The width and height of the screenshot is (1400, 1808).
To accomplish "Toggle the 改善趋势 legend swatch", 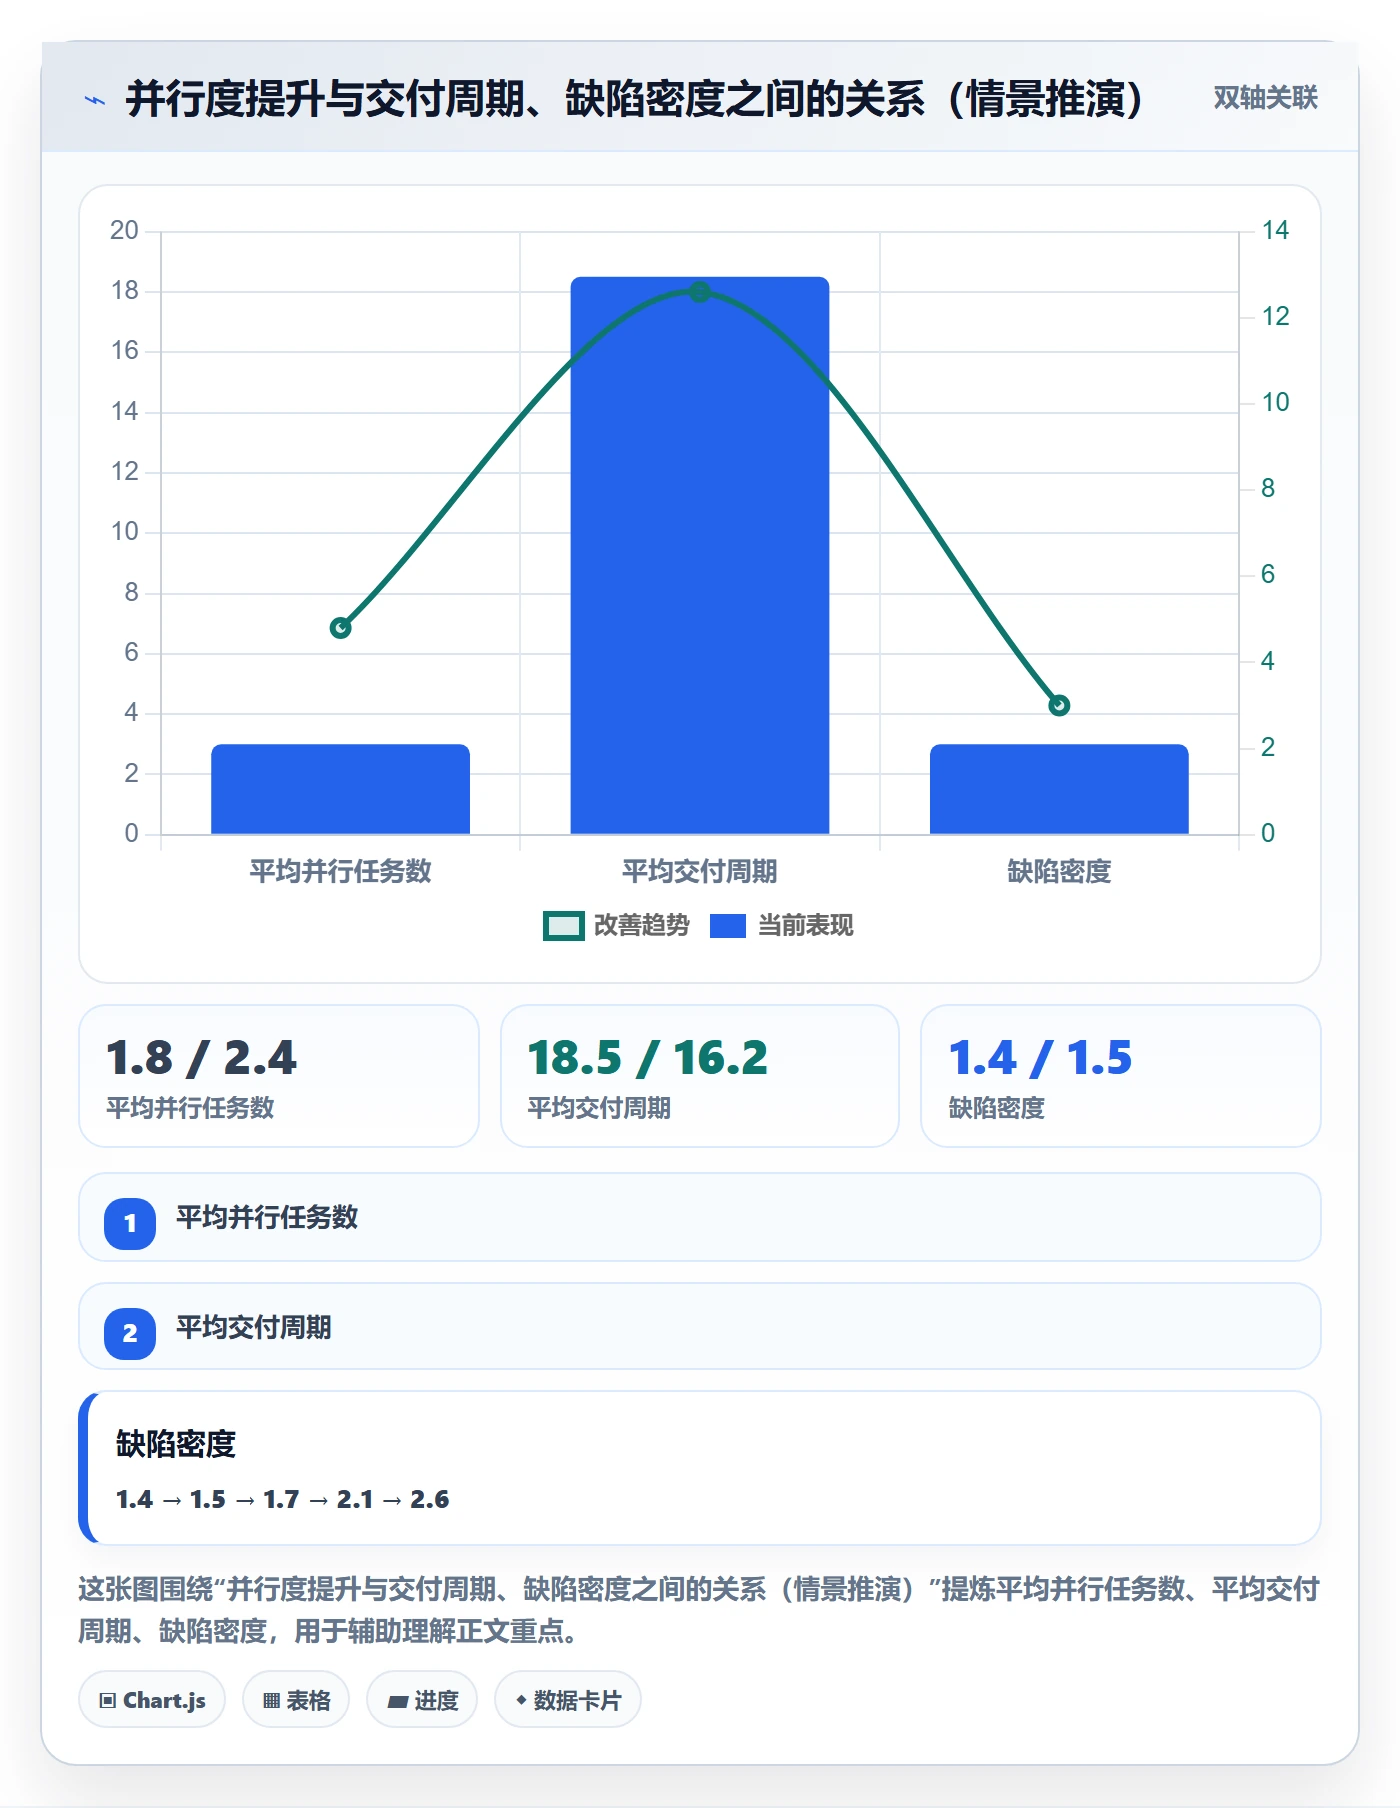I will [563, 926].
